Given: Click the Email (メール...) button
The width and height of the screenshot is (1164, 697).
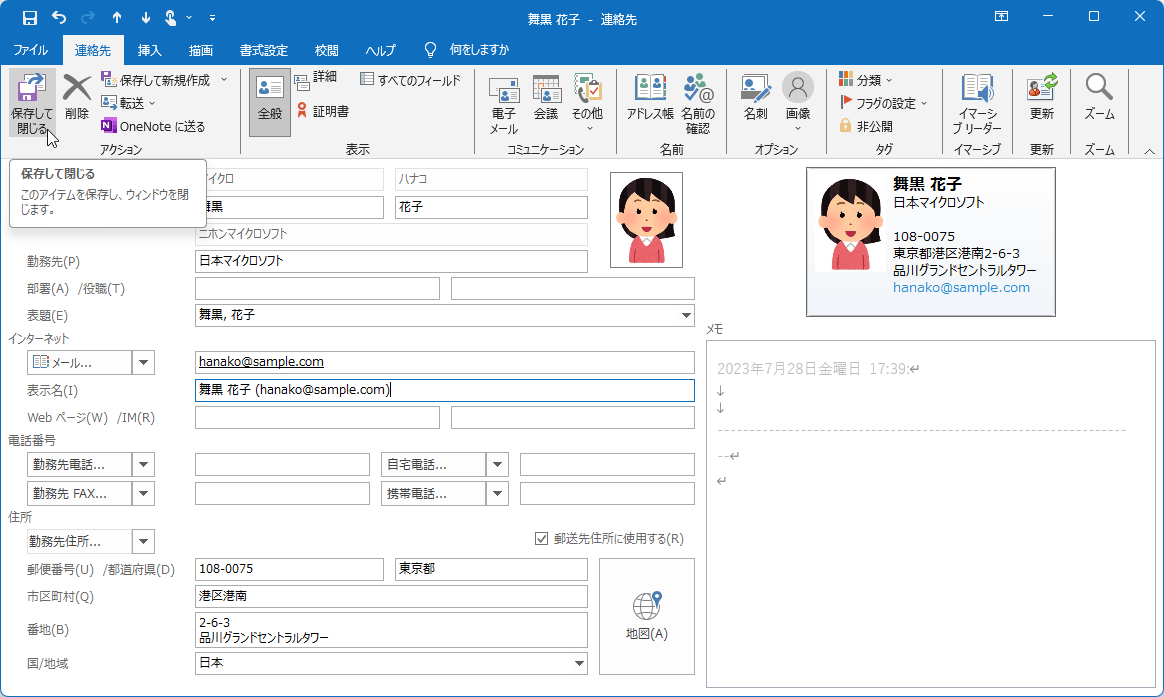Looking at the screenshot, I should [x=79, y=362].
